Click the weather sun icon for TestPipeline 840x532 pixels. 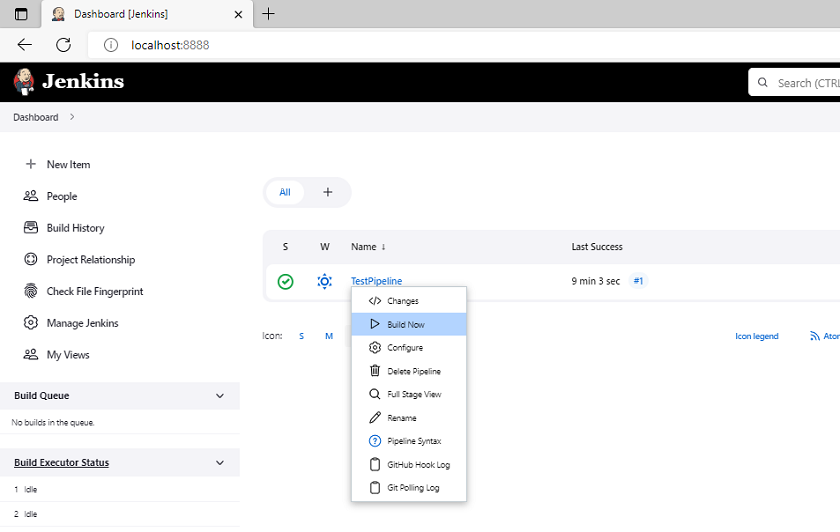(x=324, y=281)
